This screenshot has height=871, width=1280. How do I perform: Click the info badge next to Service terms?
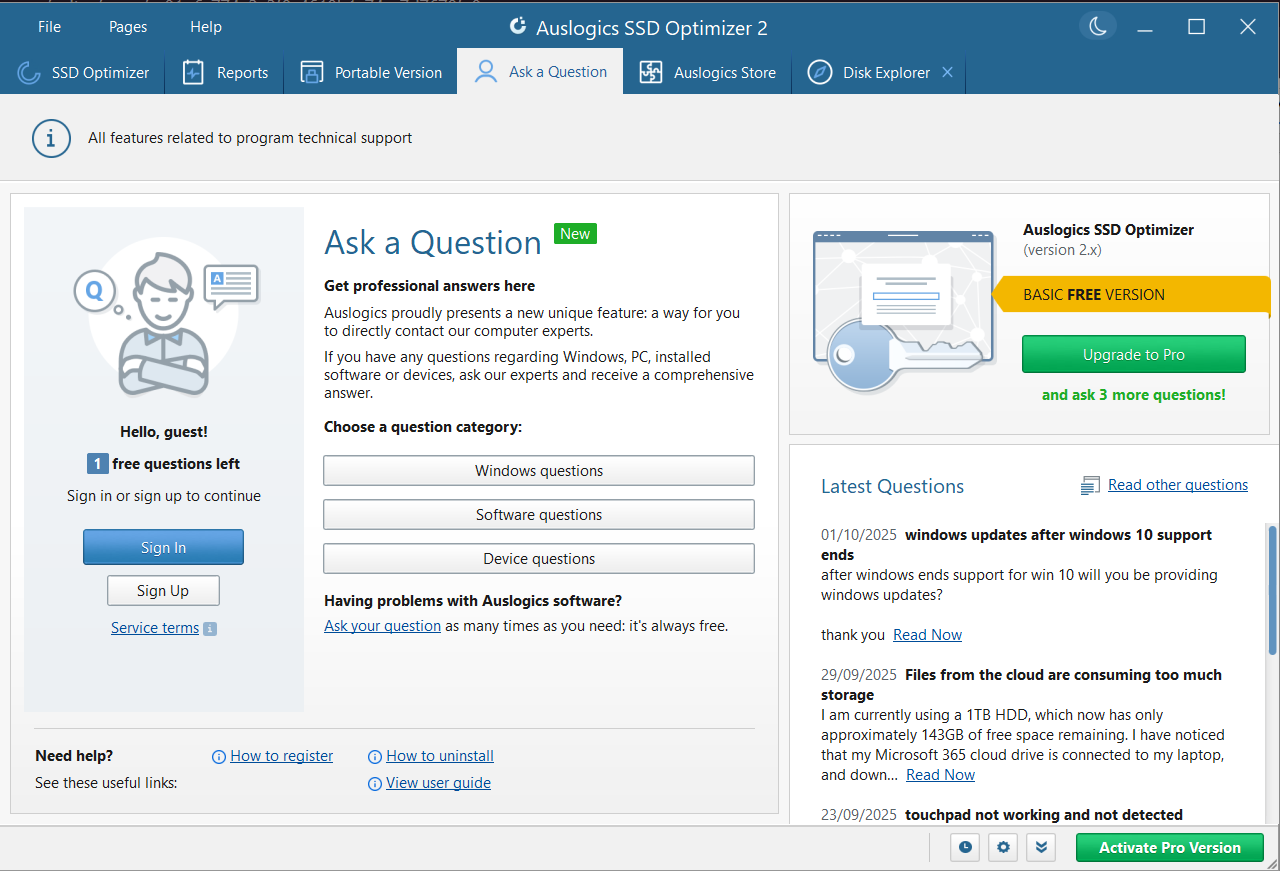tap(209, 628)
